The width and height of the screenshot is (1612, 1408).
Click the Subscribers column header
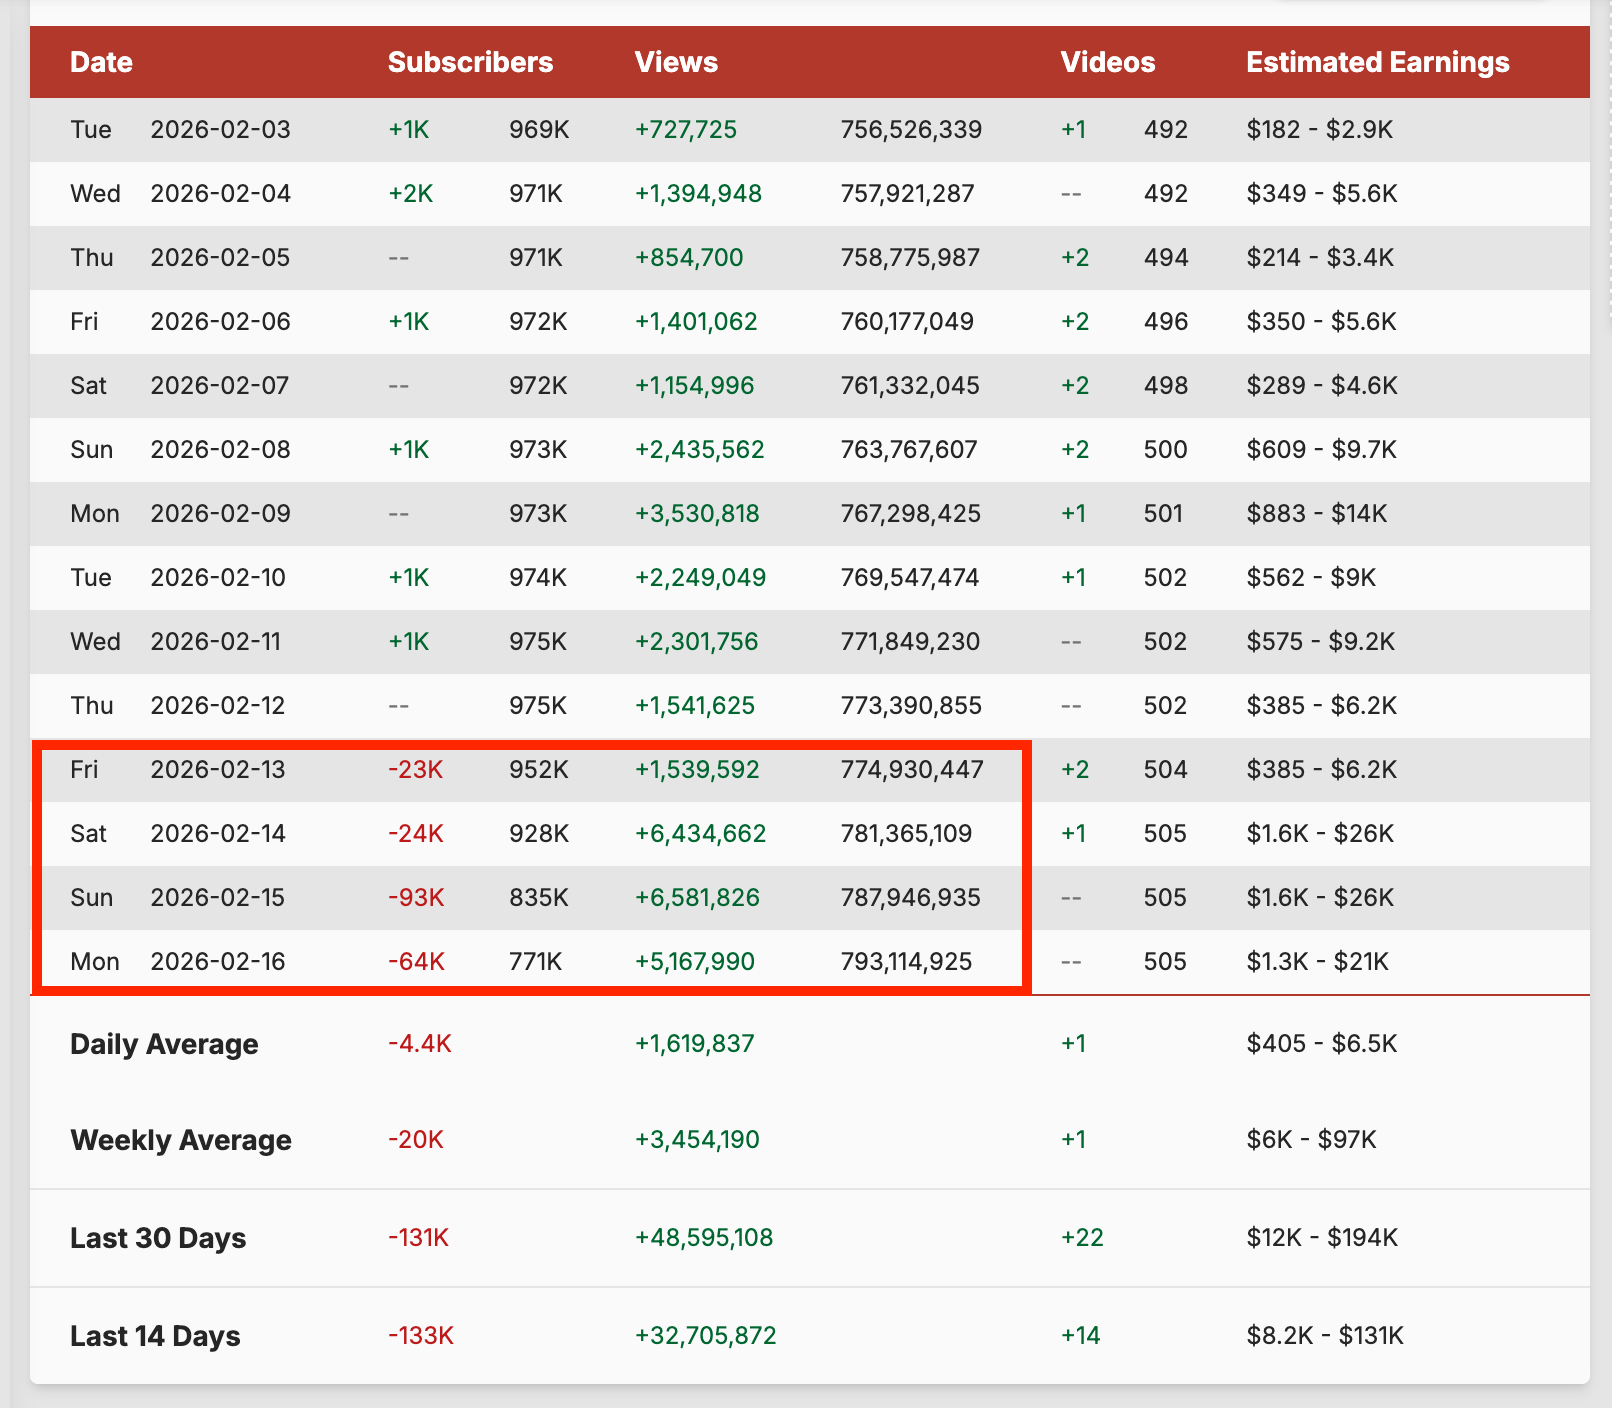[470, 62]
